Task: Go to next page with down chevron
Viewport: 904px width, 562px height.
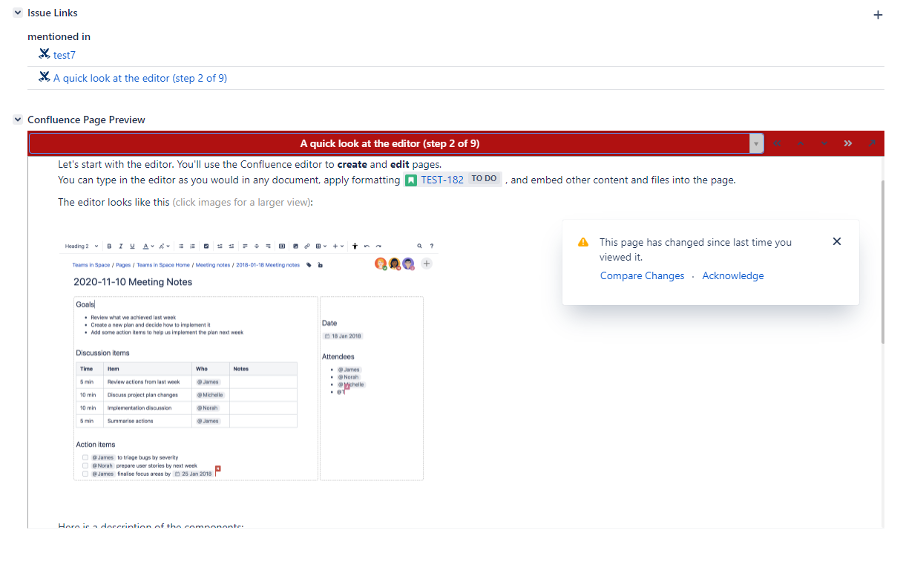Action: [x=825, y=143]
